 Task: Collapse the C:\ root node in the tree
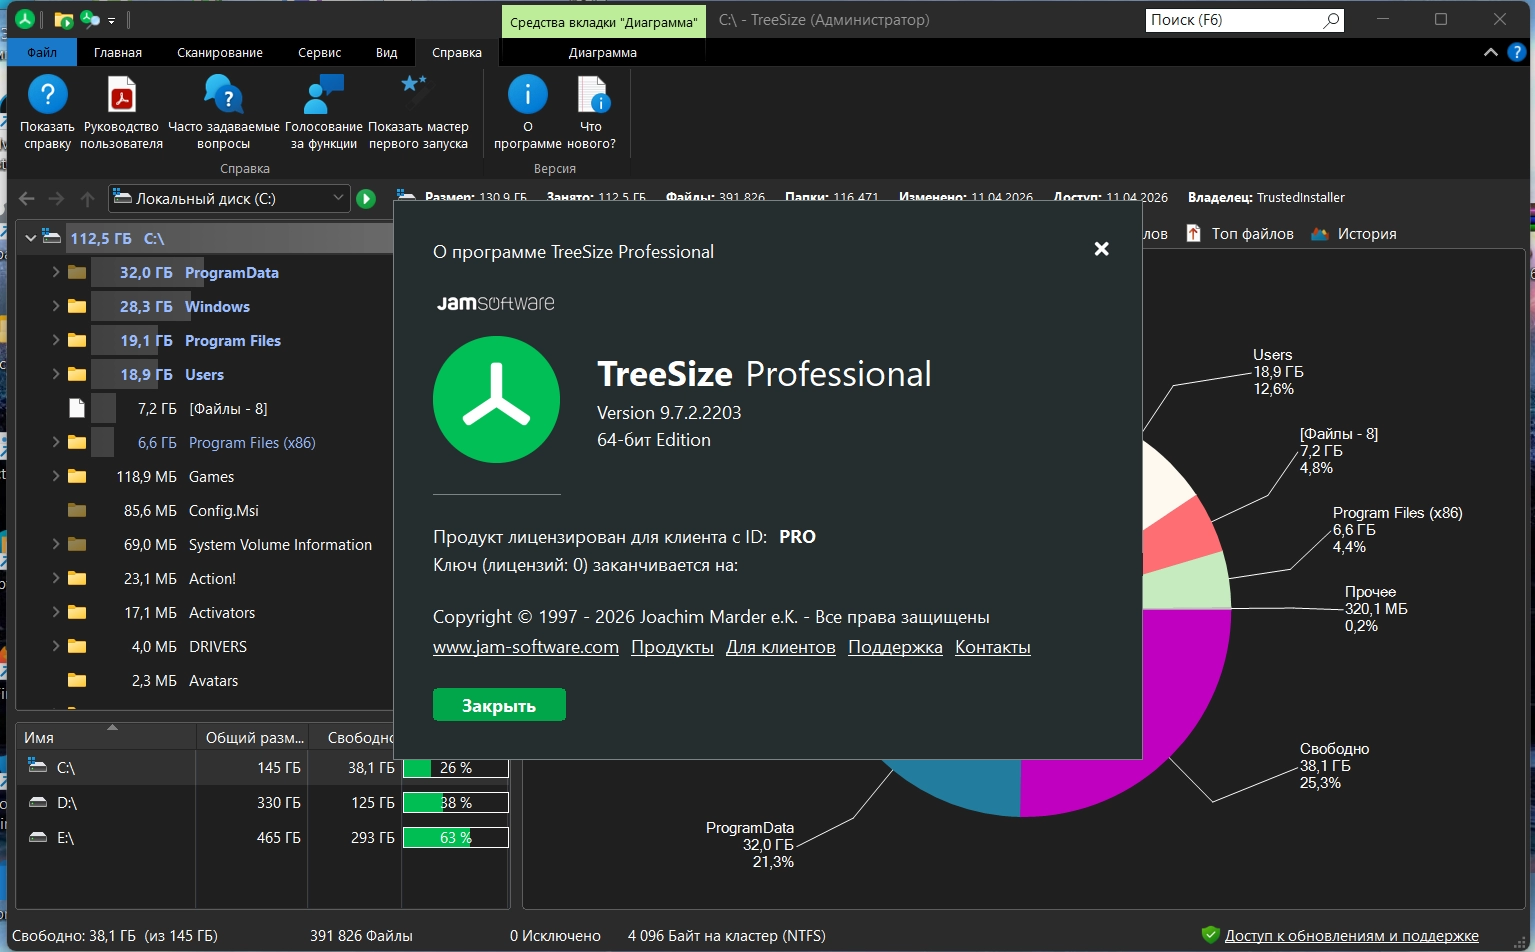(31, 238)
